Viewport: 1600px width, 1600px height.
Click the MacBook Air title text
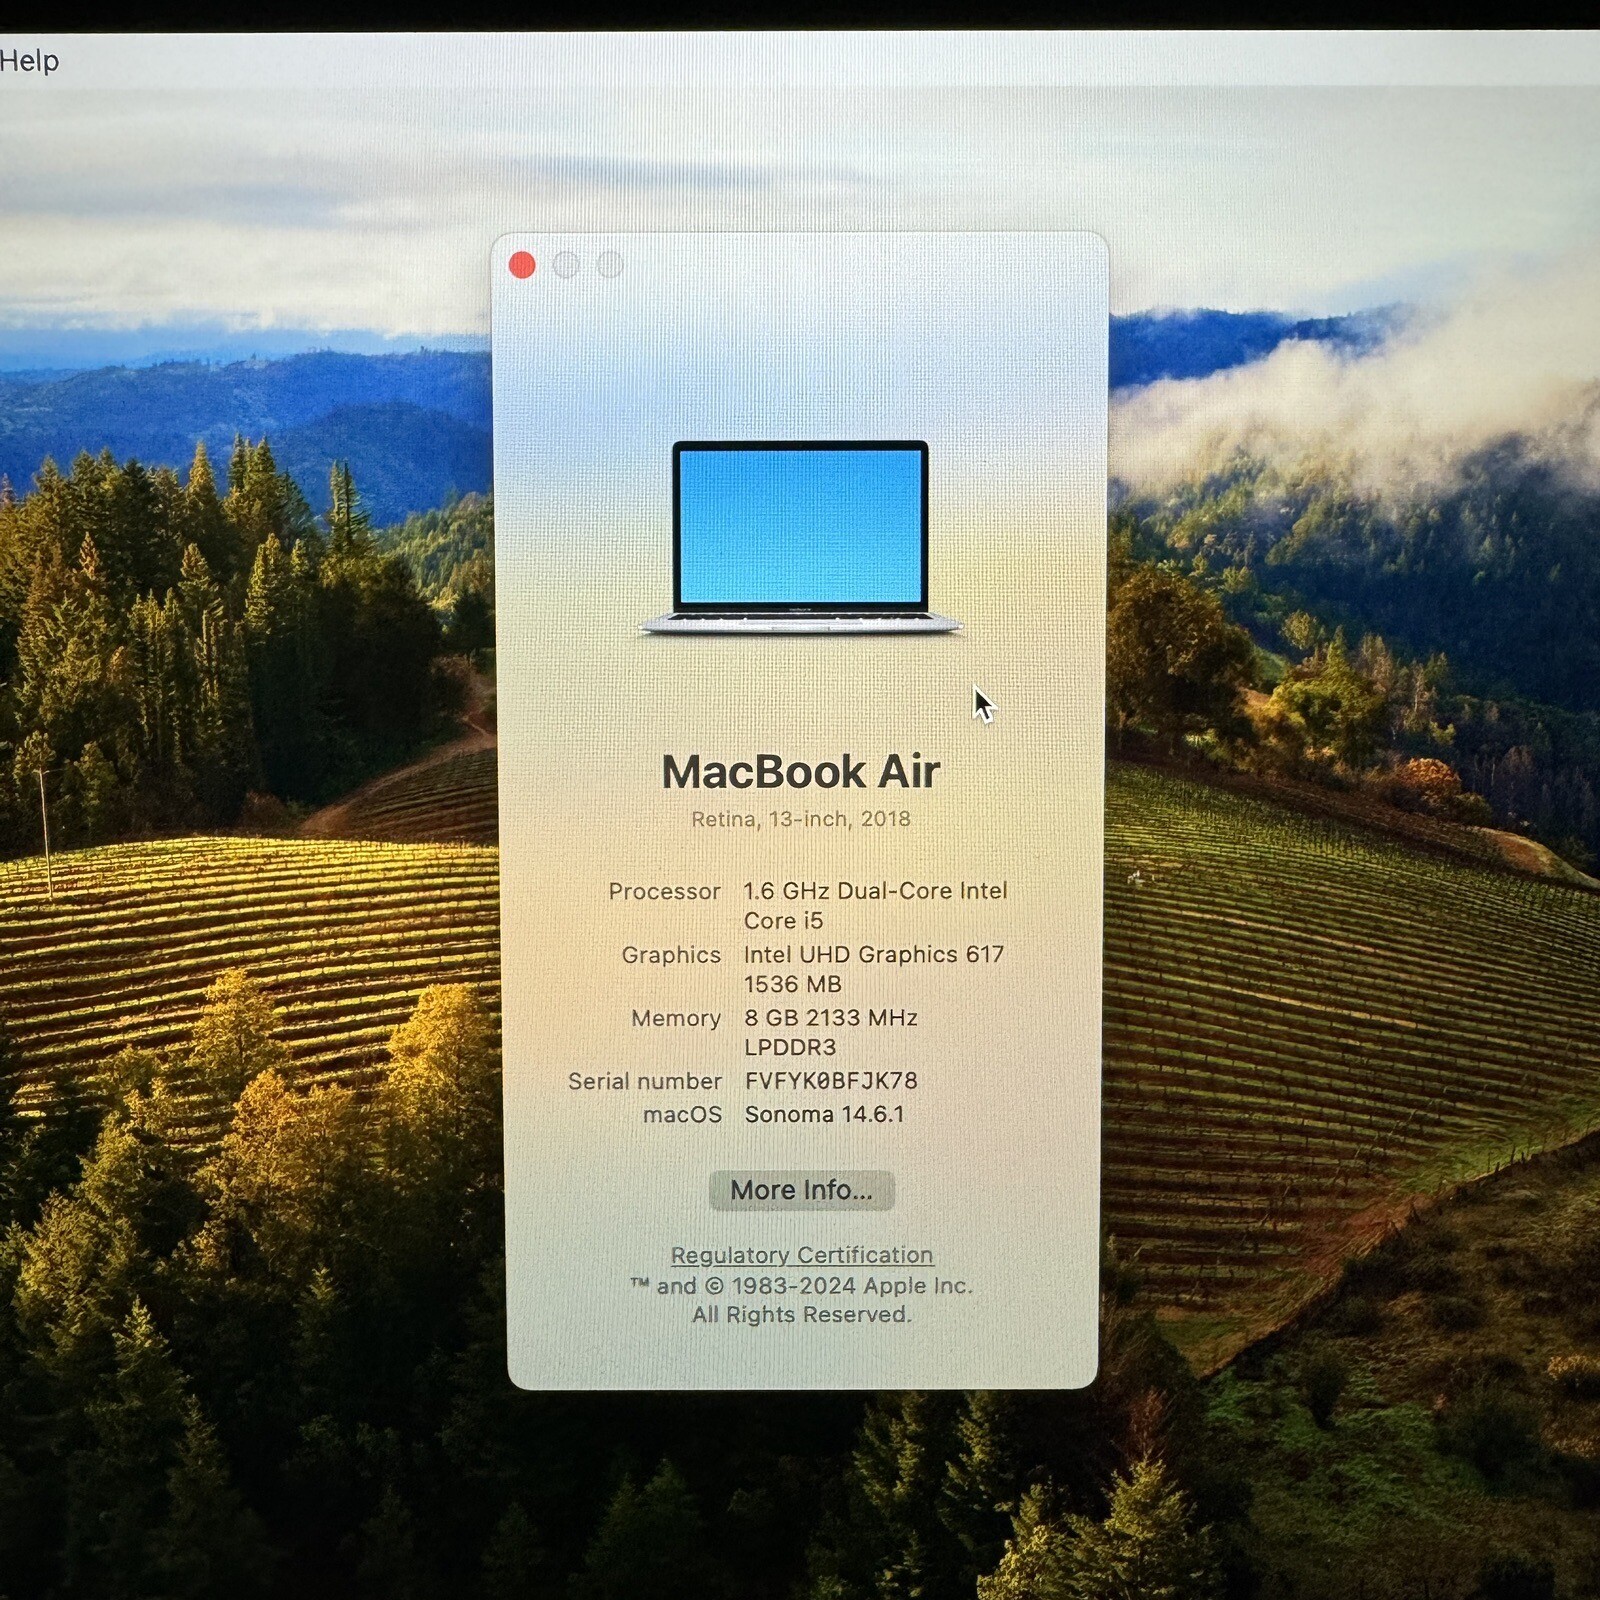800,772
